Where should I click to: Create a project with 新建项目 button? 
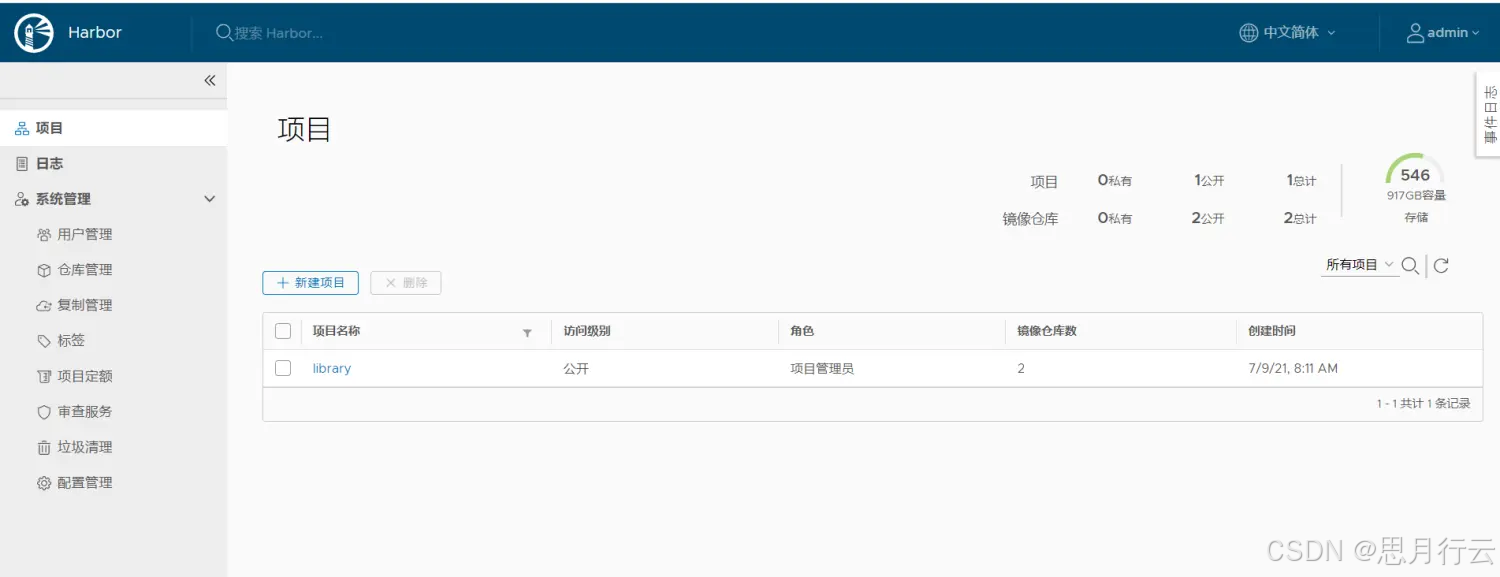pyautogui.click(x=310, y=282)
